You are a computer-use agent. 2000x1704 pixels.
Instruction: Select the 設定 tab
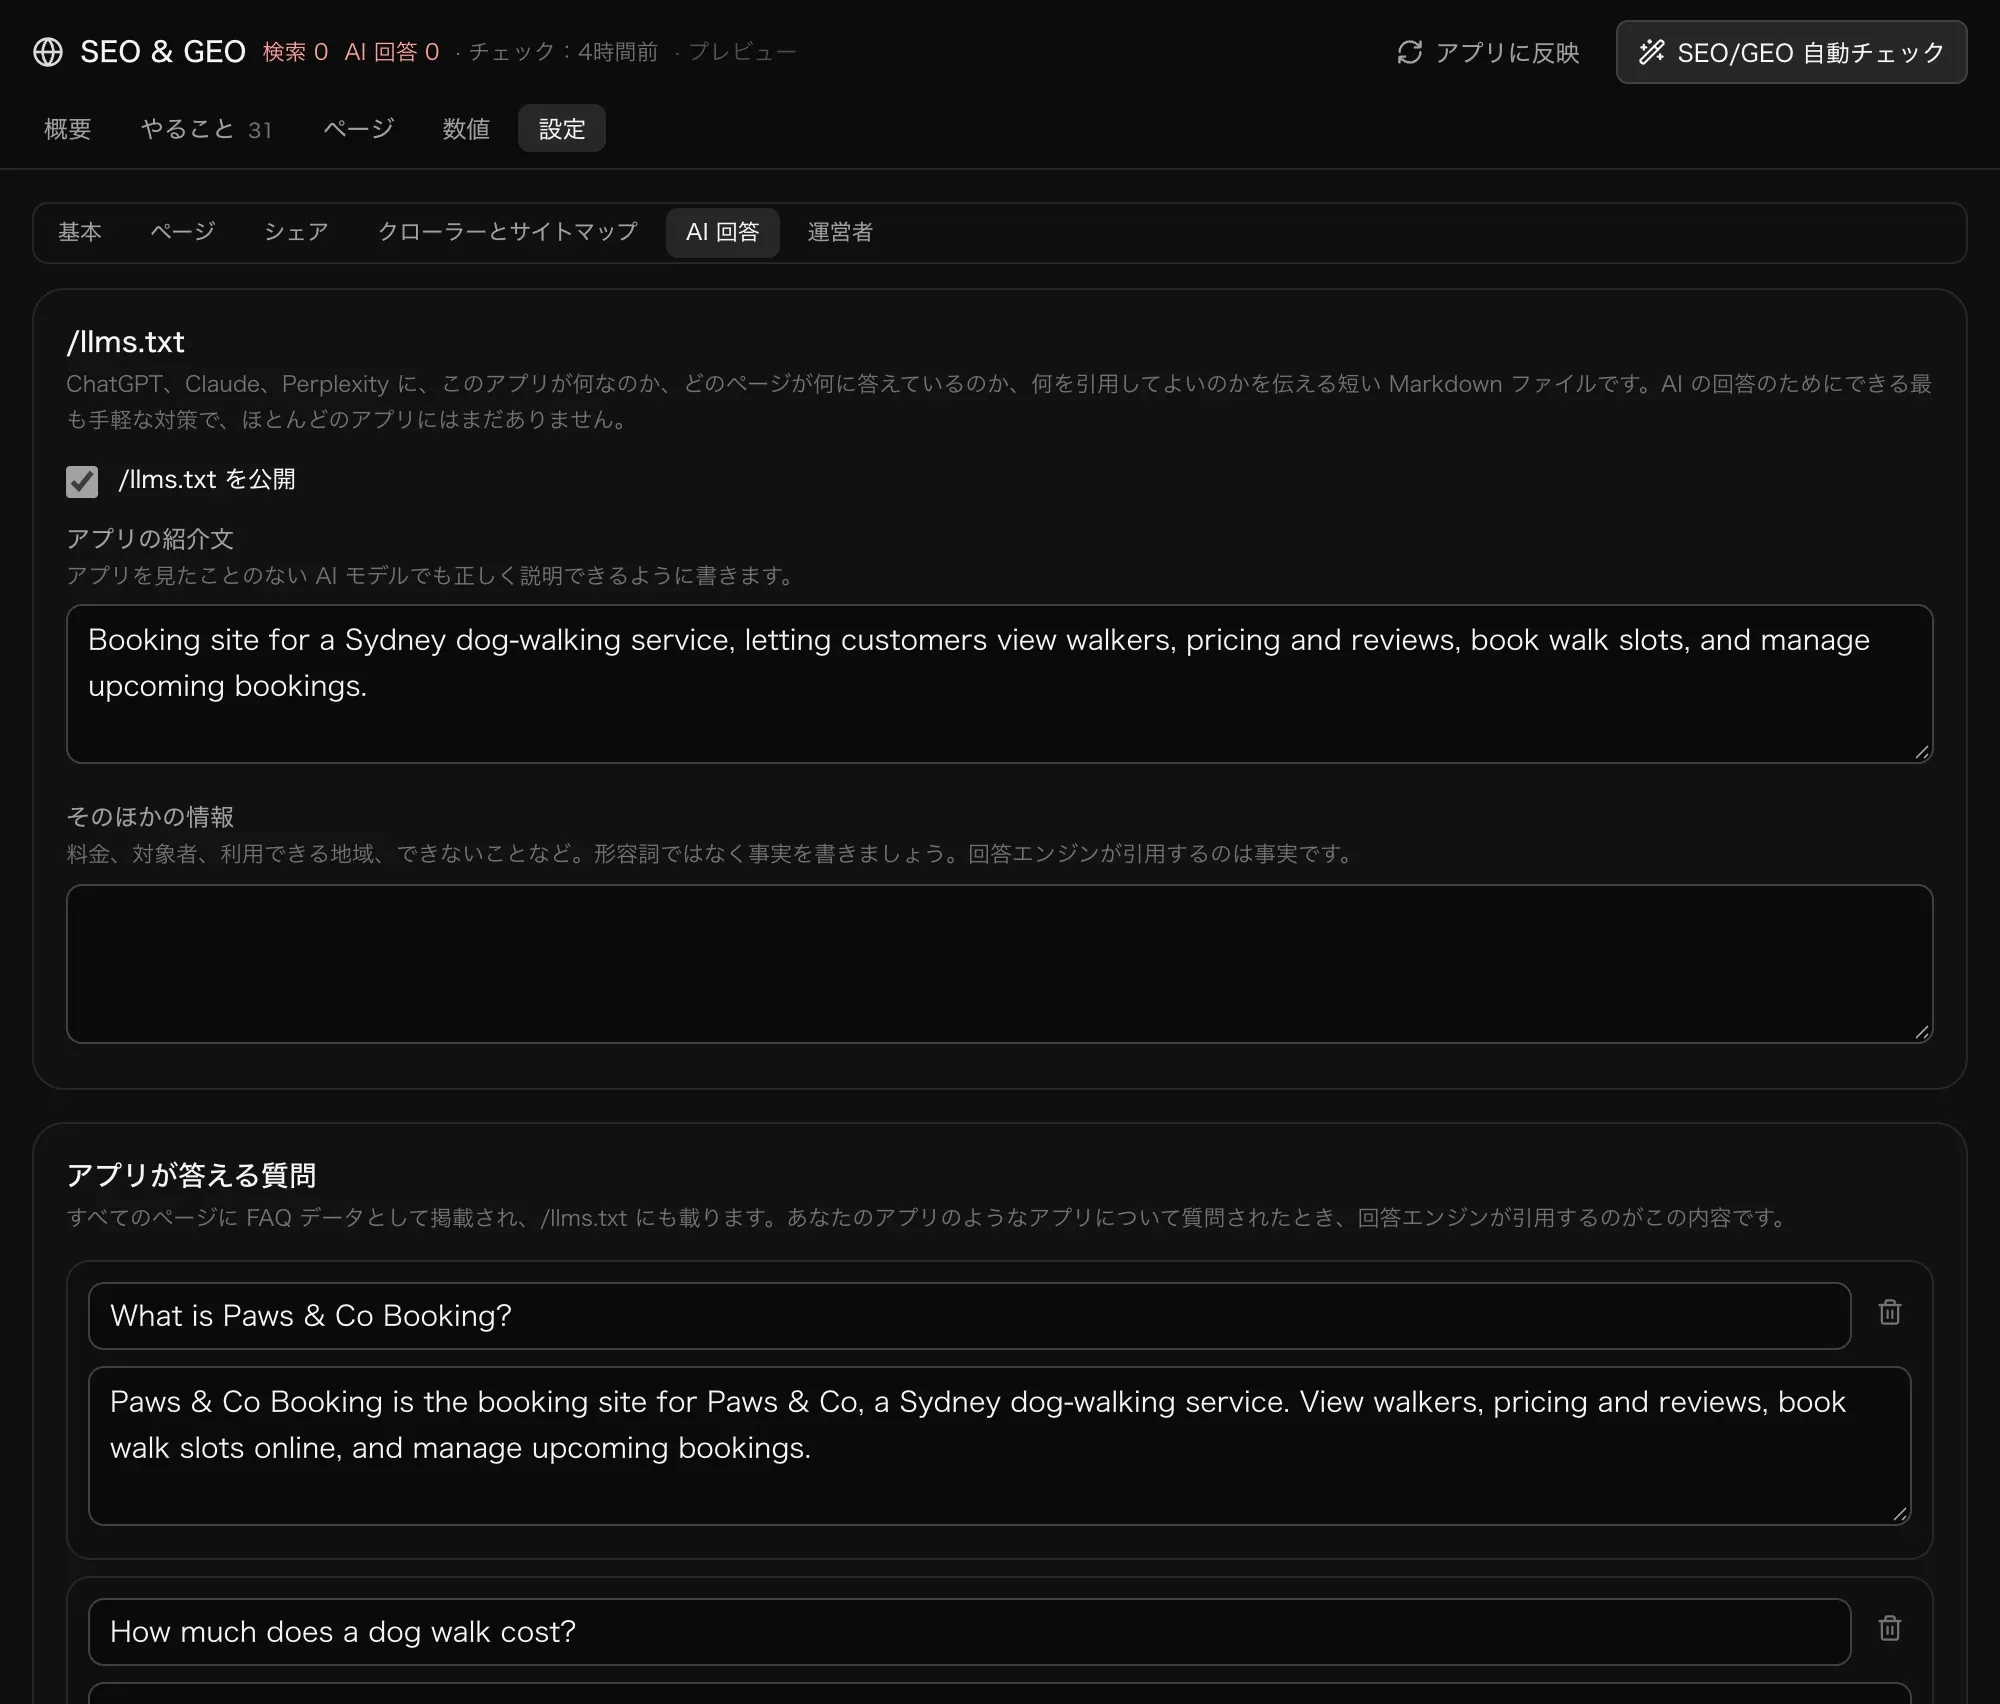562,129
